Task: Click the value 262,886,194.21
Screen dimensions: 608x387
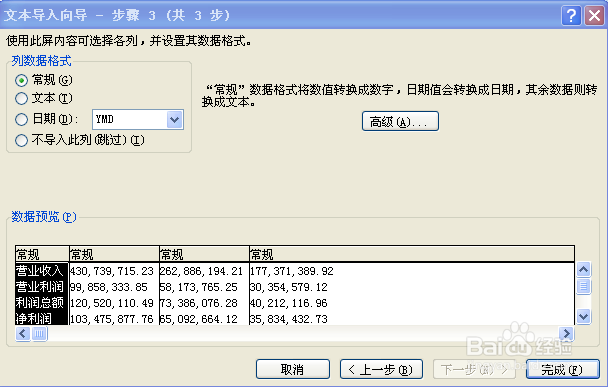Action: (x=201, y=271)
